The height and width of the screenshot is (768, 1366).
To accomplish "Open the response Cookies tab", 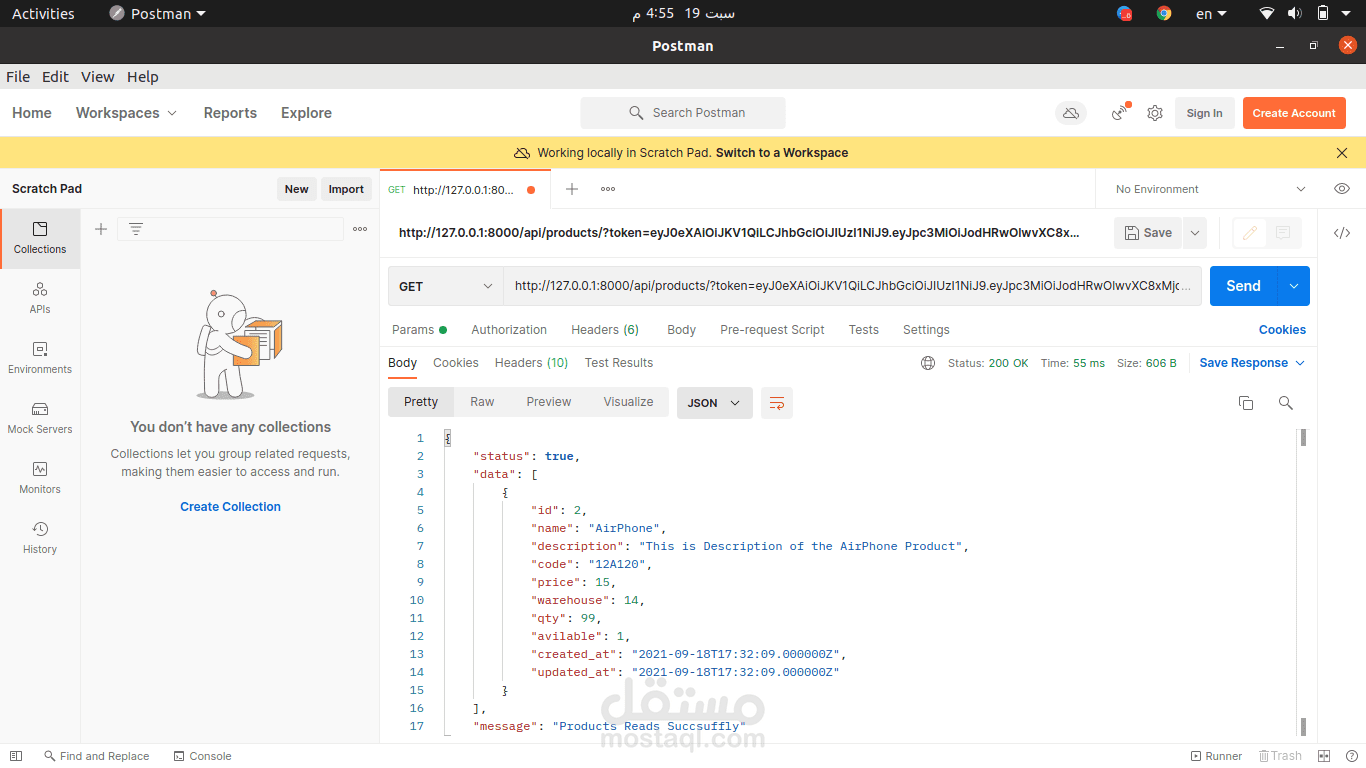I will tap(456, 363).
